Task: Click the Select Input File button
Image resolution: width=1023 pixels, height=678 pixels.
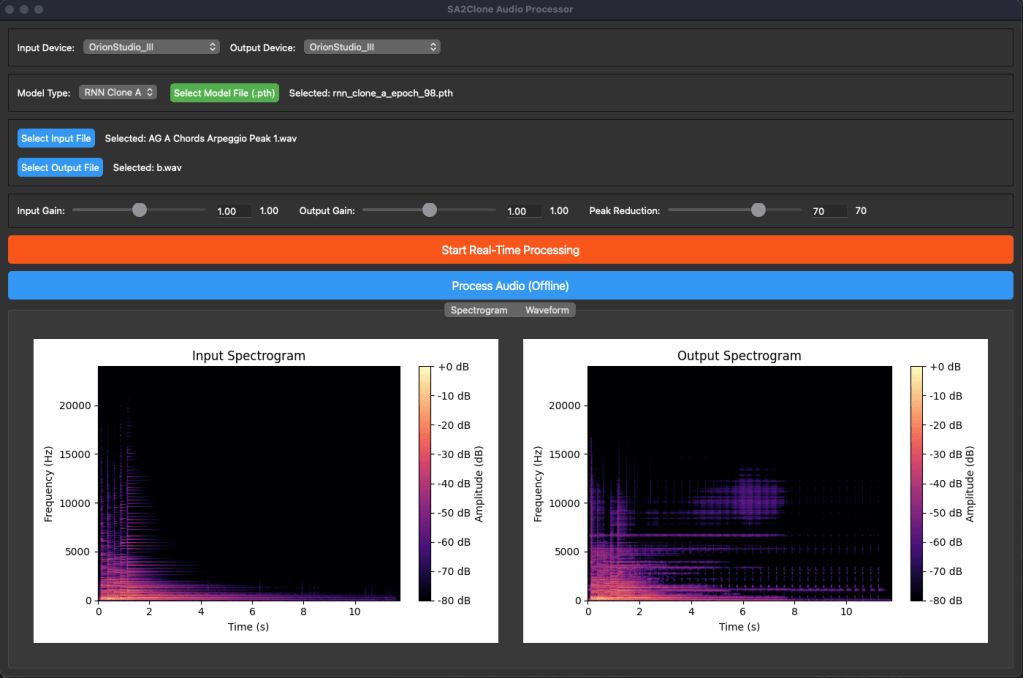Action: (56, 138)
